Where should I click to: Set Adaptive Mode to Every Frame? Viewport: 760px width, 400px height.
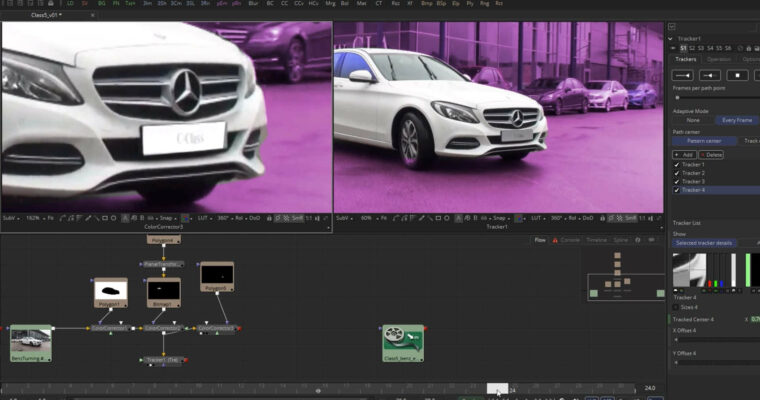(736, 119)
